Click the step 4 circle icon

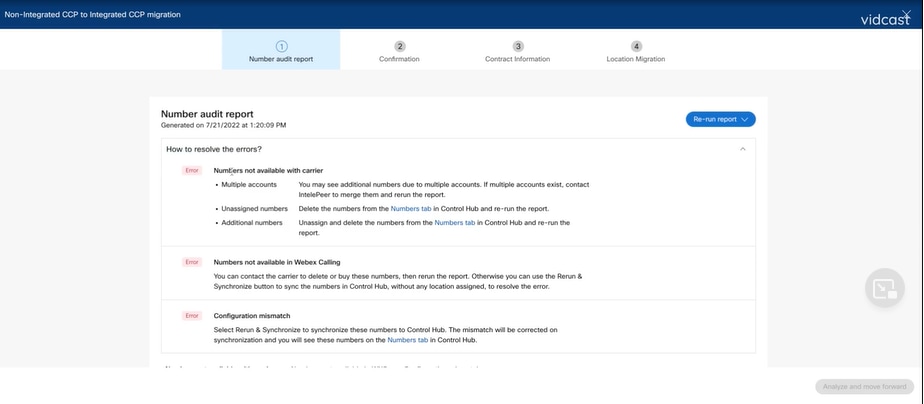click(x=636, y=46)
